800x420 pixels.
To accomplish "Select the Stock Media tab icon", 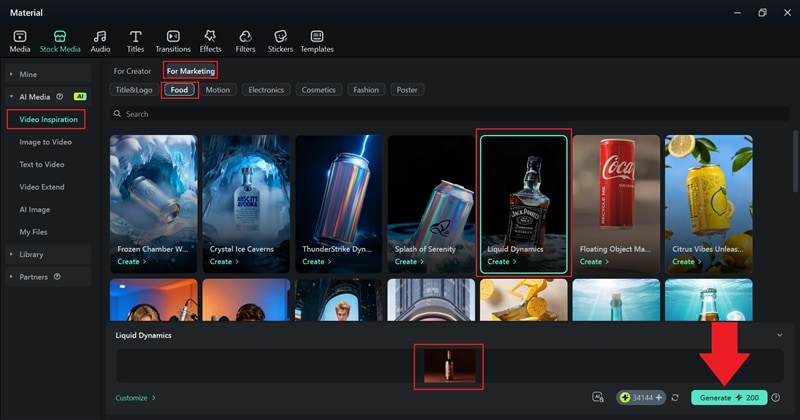I will (x=60, y=36).
